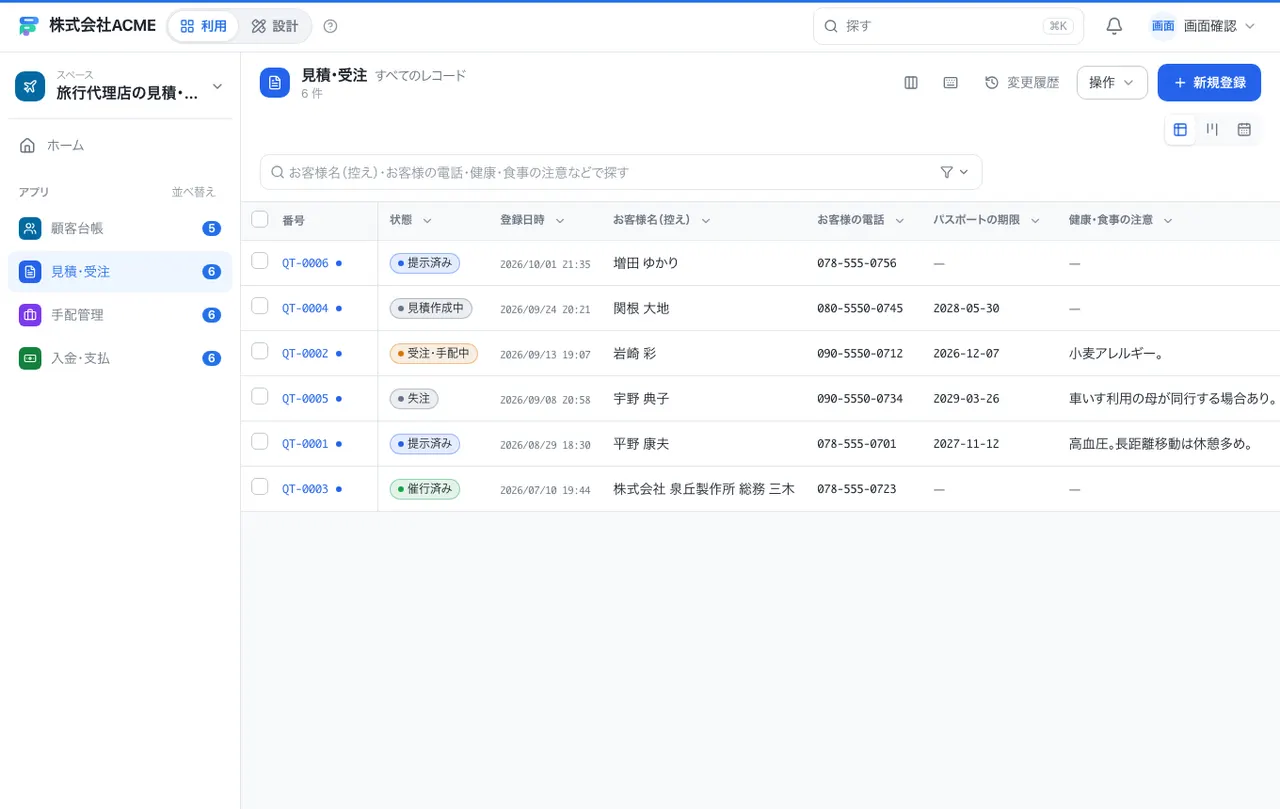Click the column layout icon beside 変更履歴
1280x809 pixels.
tap(911, 83)
